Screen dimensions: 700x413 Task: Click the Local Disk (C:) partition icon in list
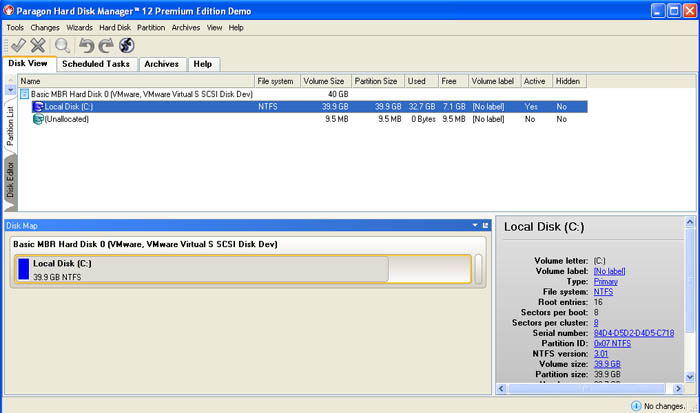38,107
